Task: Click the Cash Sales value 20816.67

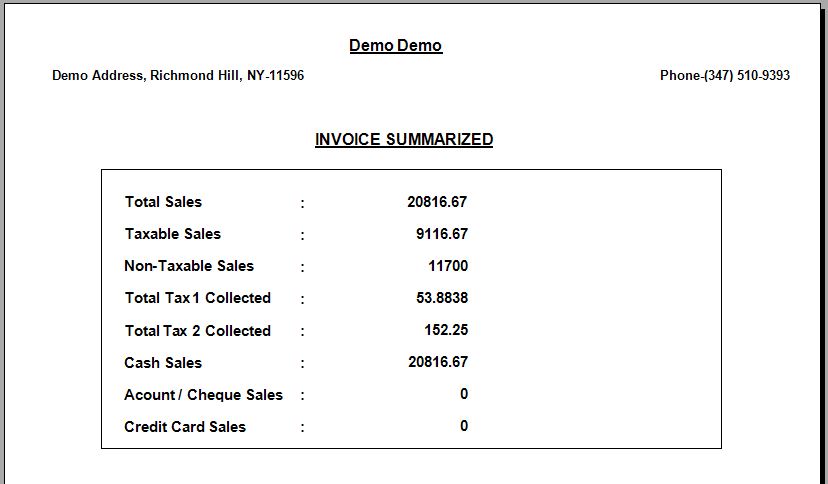Action: point(437,362)
